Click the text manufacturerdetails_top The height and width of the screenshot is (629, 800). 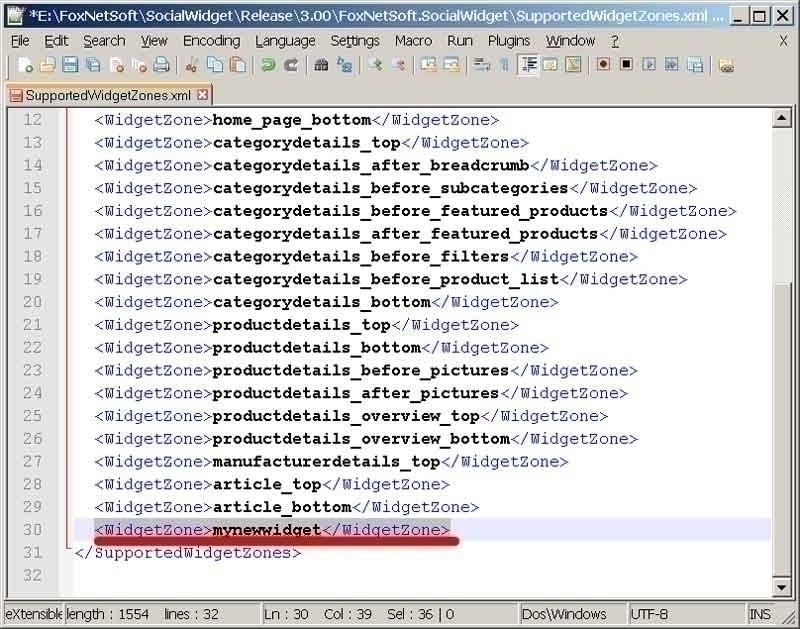click(327, 462)
